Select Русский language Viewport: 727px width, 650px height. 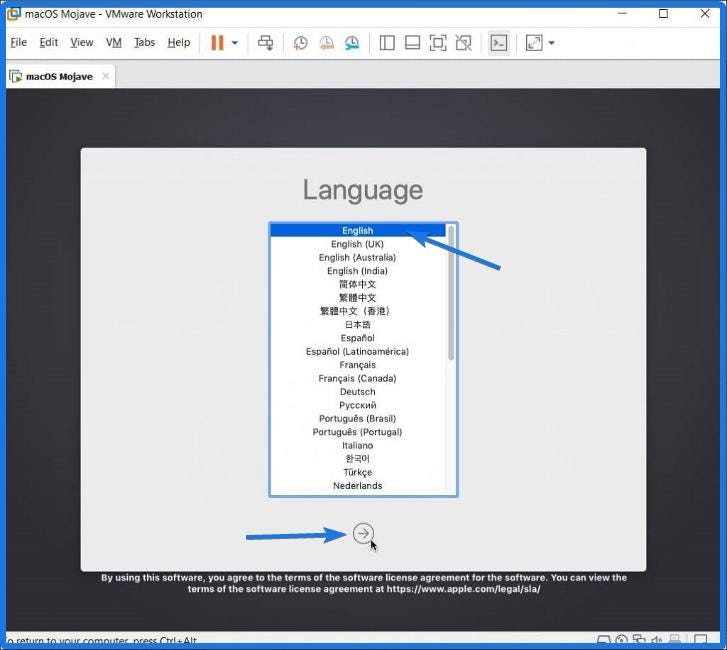coord(357,405)
